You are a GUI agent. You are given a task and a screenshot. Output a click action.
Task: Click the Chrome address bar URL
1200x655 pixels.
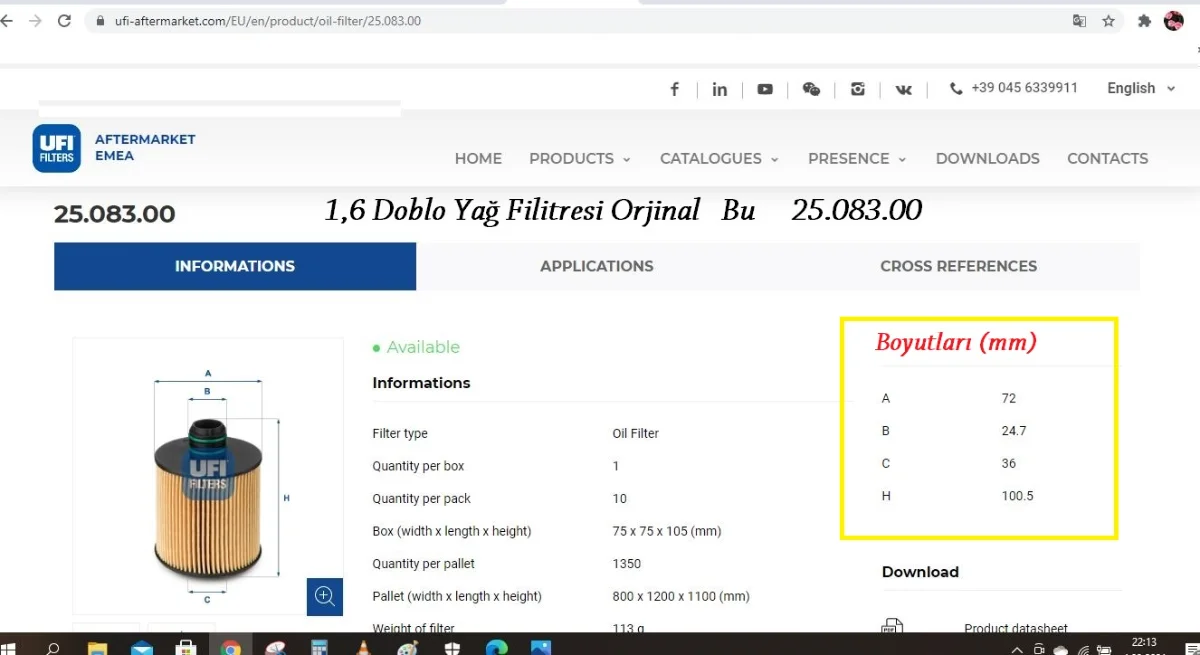(x=268, y=20)
